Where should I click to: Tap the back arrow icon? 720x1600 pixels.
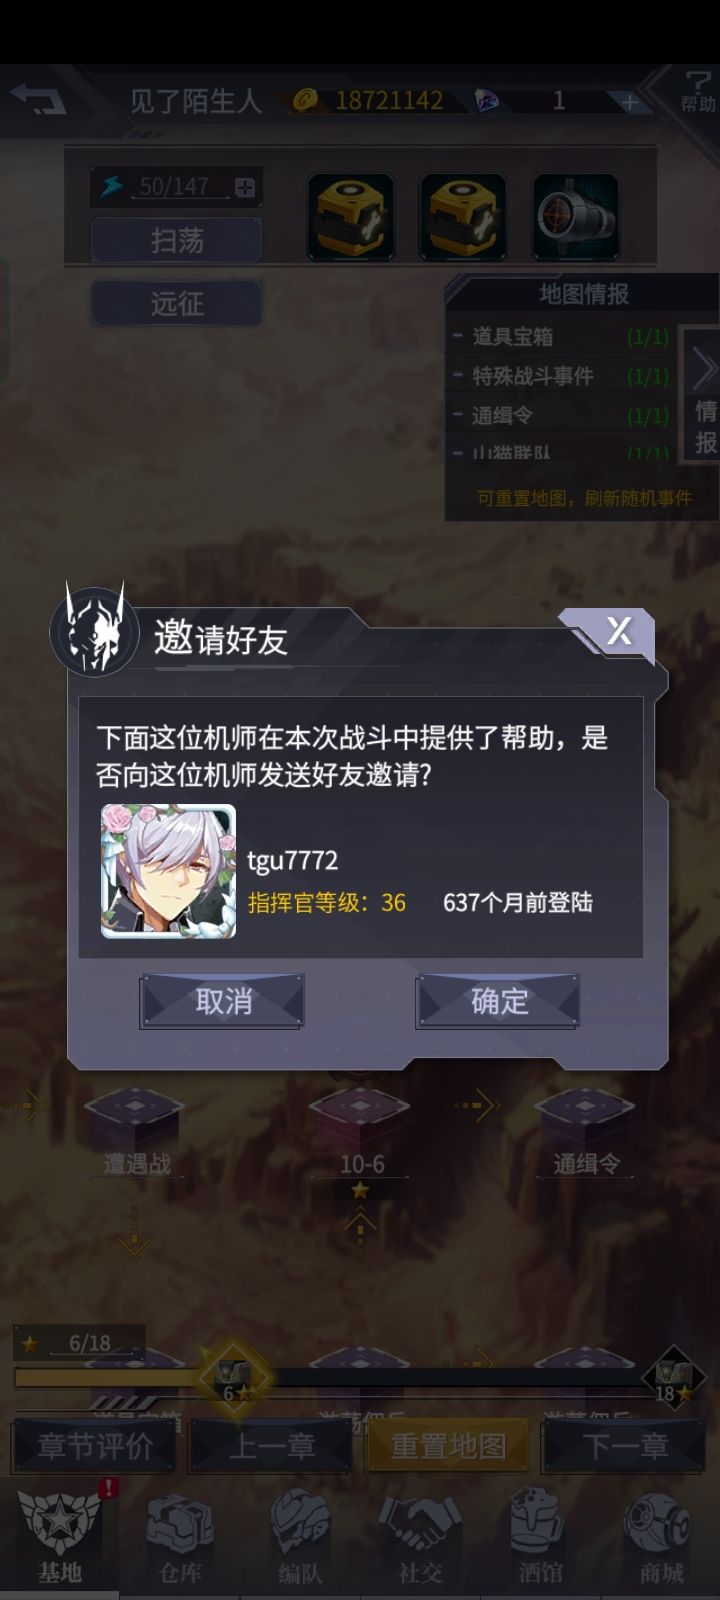point(36,99)
